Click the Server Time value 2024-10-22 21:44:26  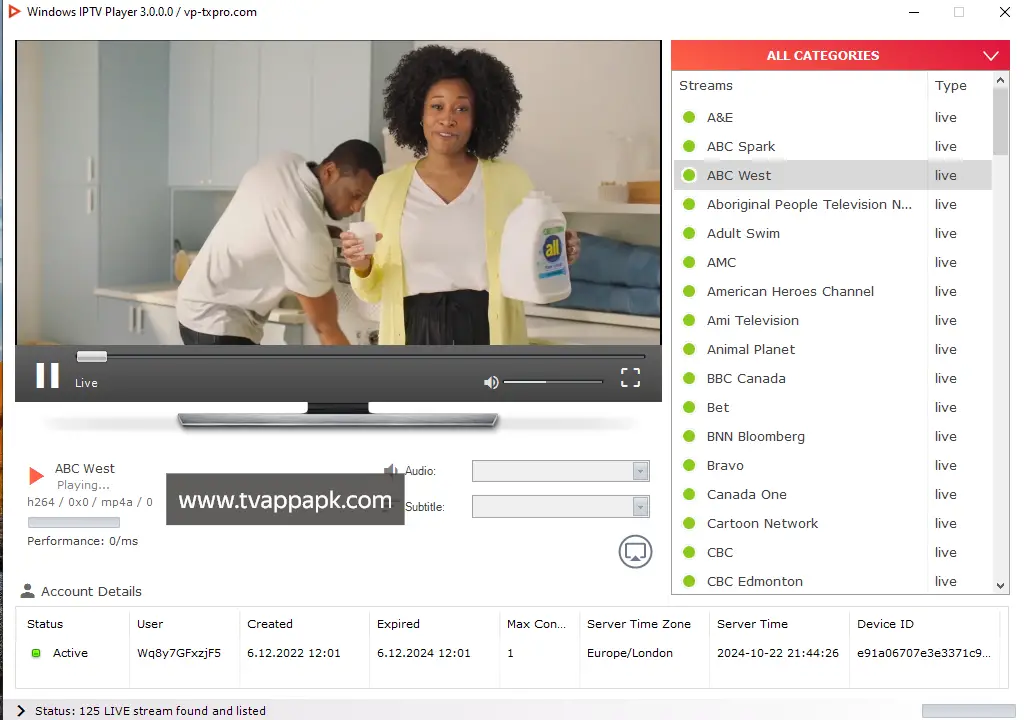click(778, 653)
